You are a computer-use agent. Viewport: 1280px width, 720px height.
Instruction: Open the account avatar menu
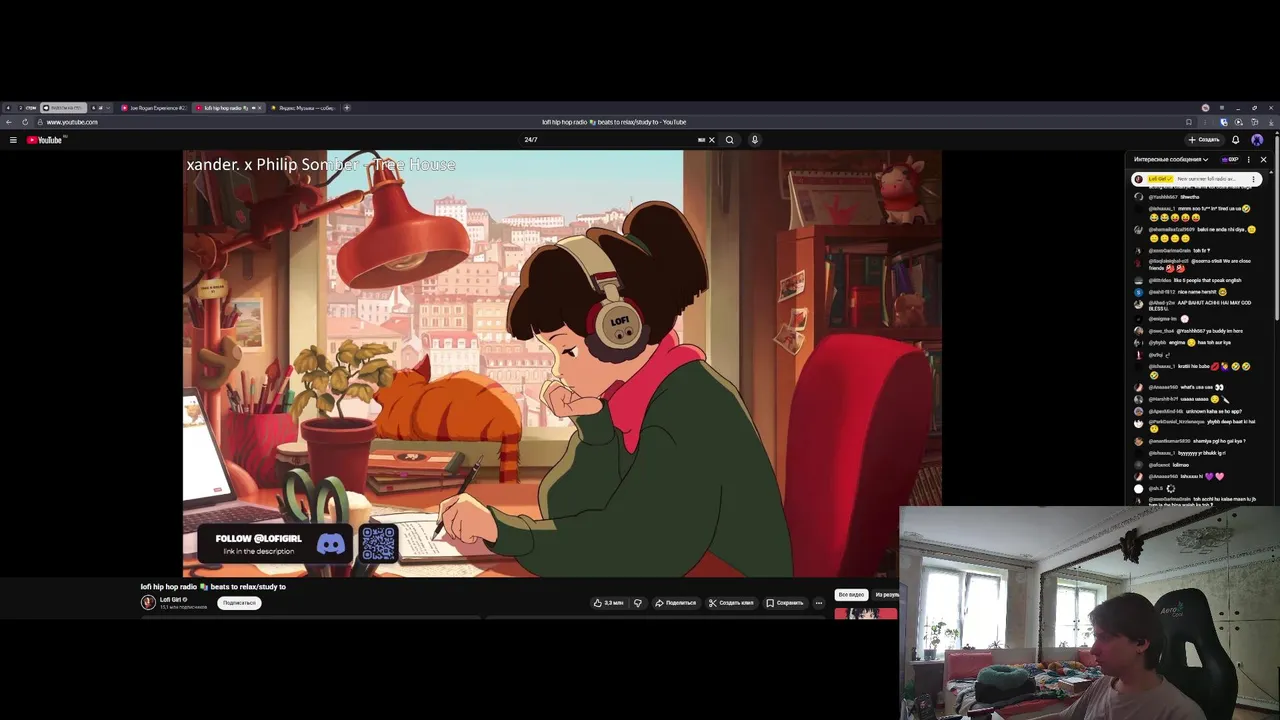1257,140
